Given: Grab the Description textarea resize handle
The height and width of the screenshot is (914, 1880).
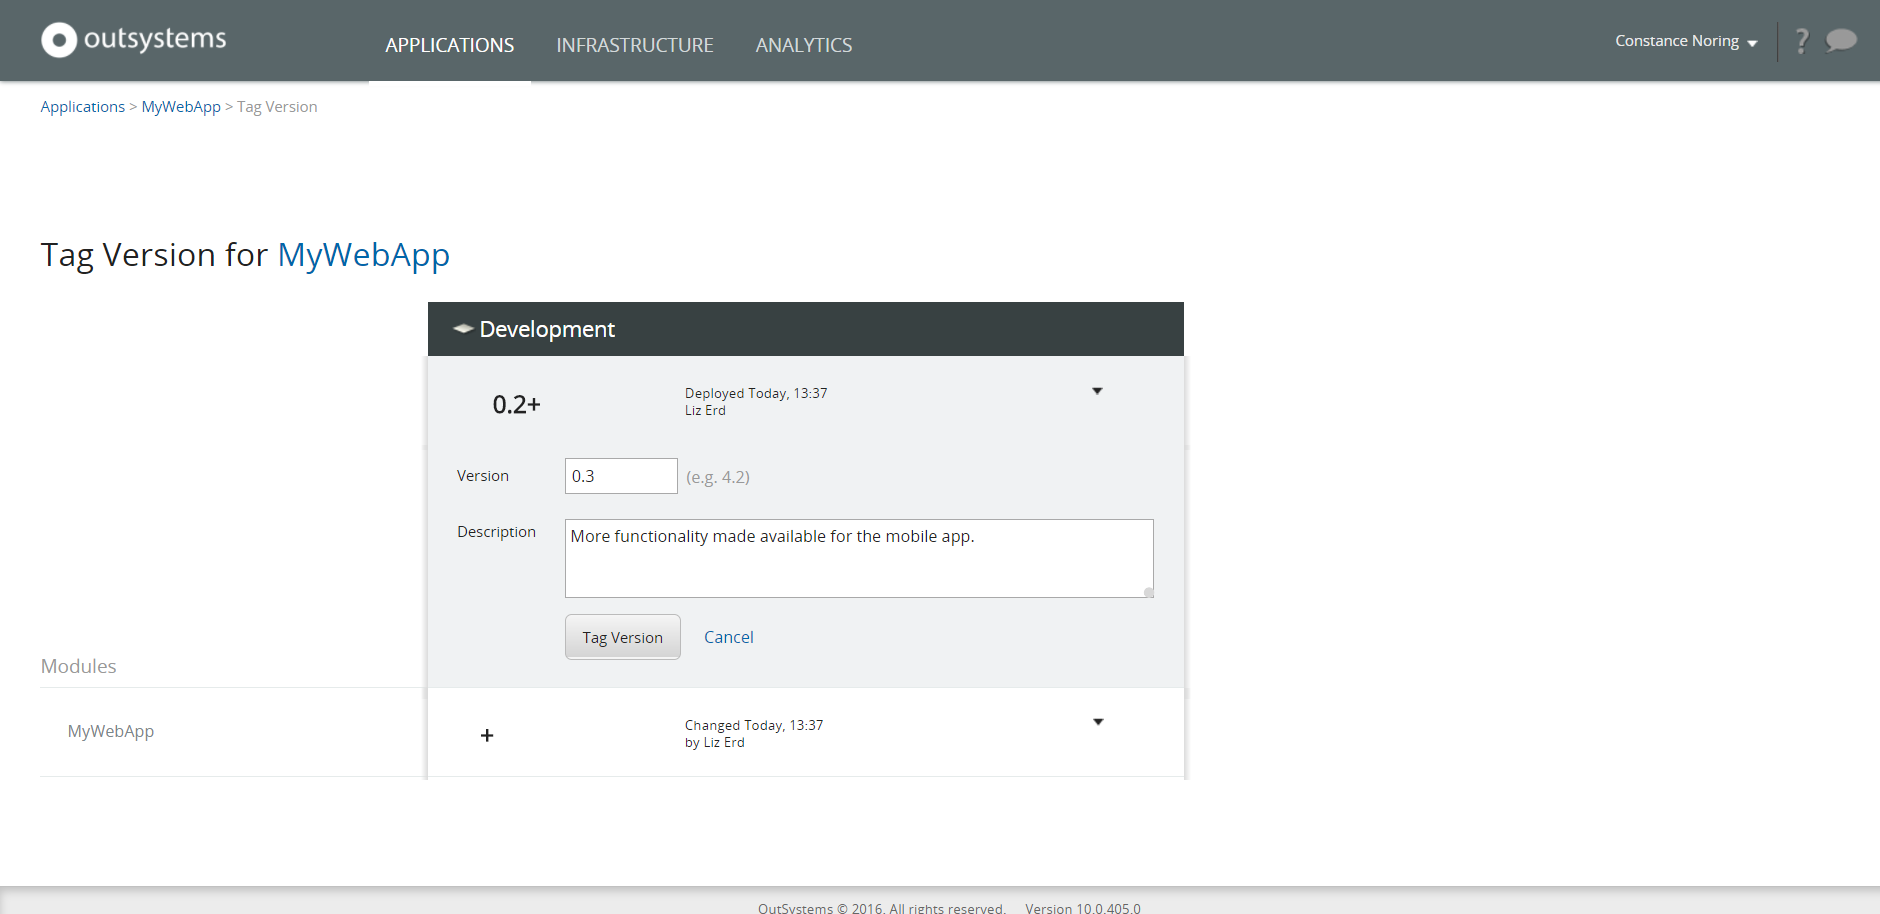Looking at the screenshot, I should click(x=1148, y=592).
